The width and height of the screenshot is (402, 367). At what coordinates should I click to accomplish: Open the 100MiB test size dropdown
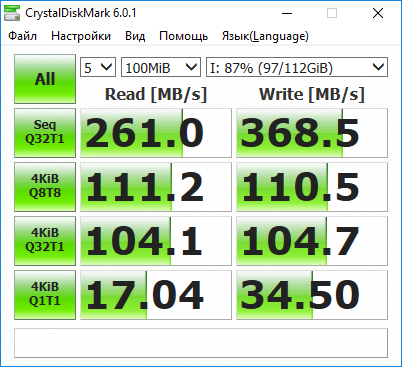[x=161, y=67]
